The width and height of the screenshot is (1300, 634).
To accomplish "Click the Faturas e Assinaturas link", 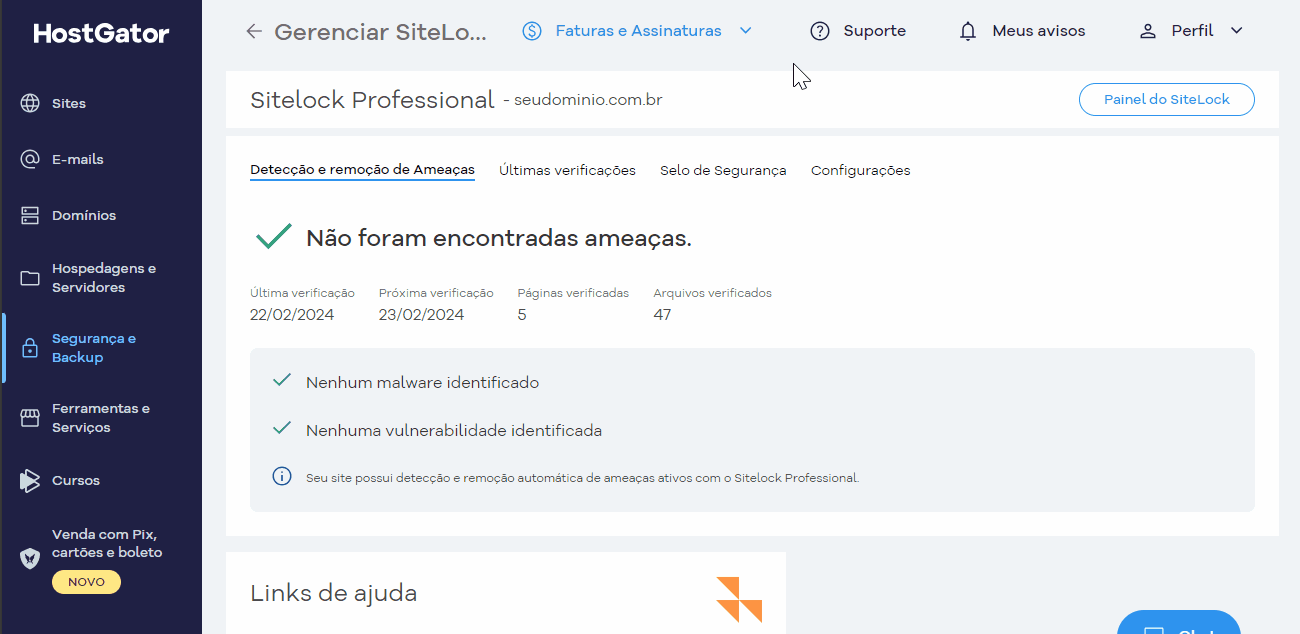I will (638, 31).
